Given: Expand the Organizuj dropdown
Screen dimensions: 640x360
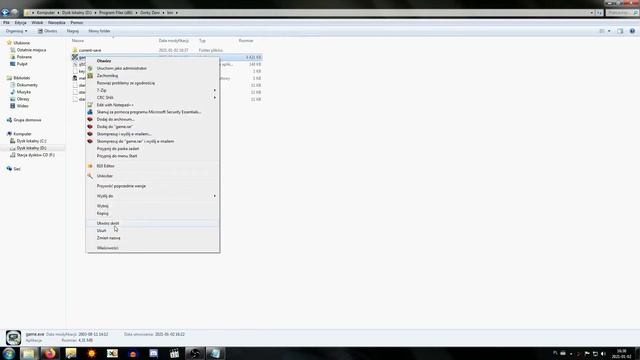Looking at the screenshot, I should click(x=16, y=31).
